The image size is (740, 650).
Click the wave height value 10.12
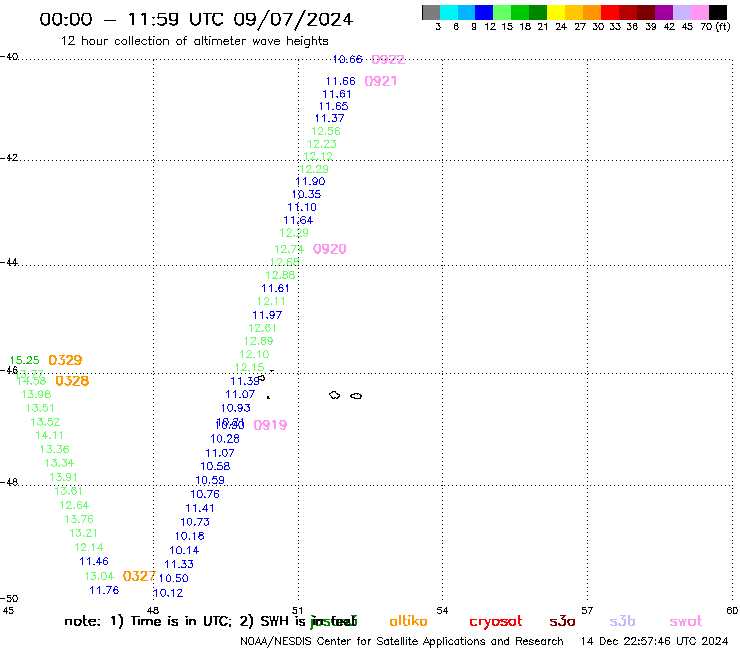click(168, 593)
